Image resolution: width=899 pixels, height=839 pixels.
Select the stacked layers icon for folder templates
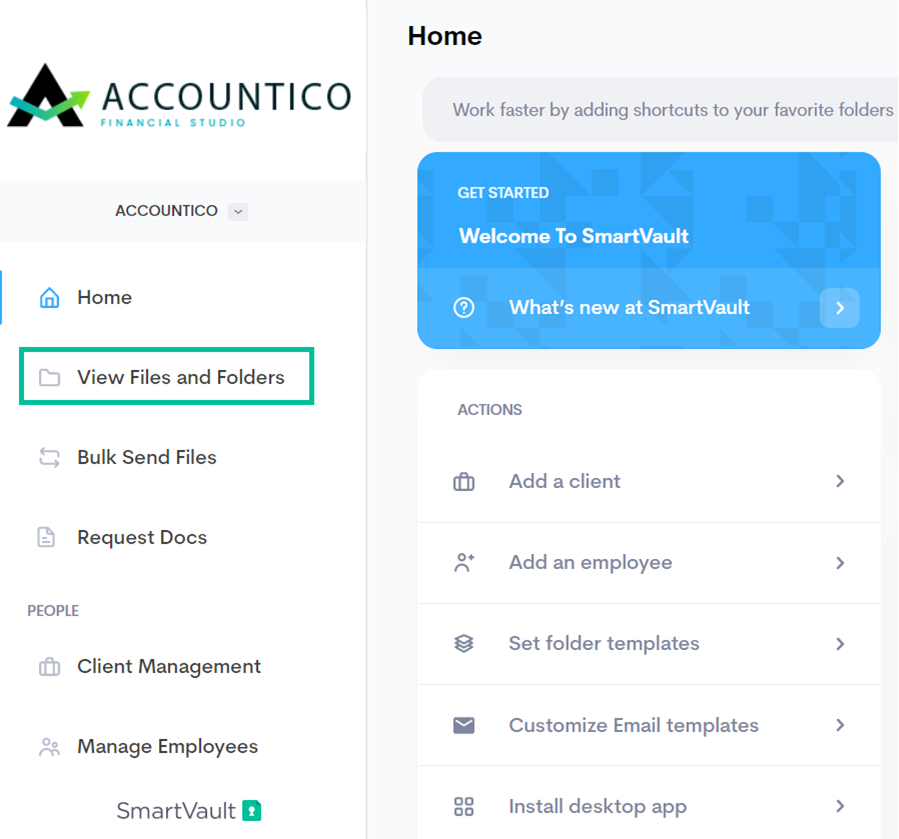tap(463, 643)
